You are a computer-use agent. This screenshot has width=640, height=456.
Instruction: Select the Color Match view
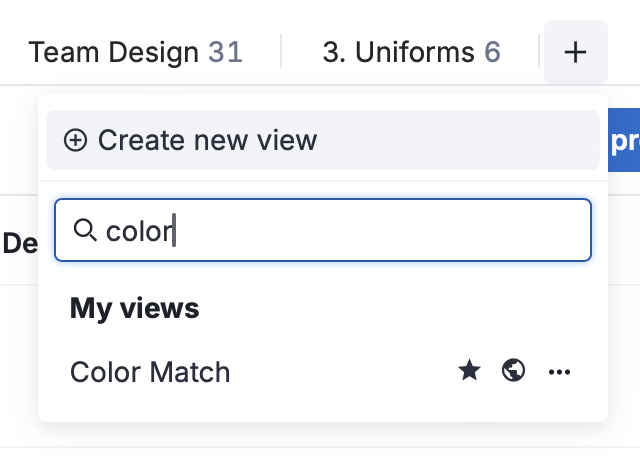[250, 372]
